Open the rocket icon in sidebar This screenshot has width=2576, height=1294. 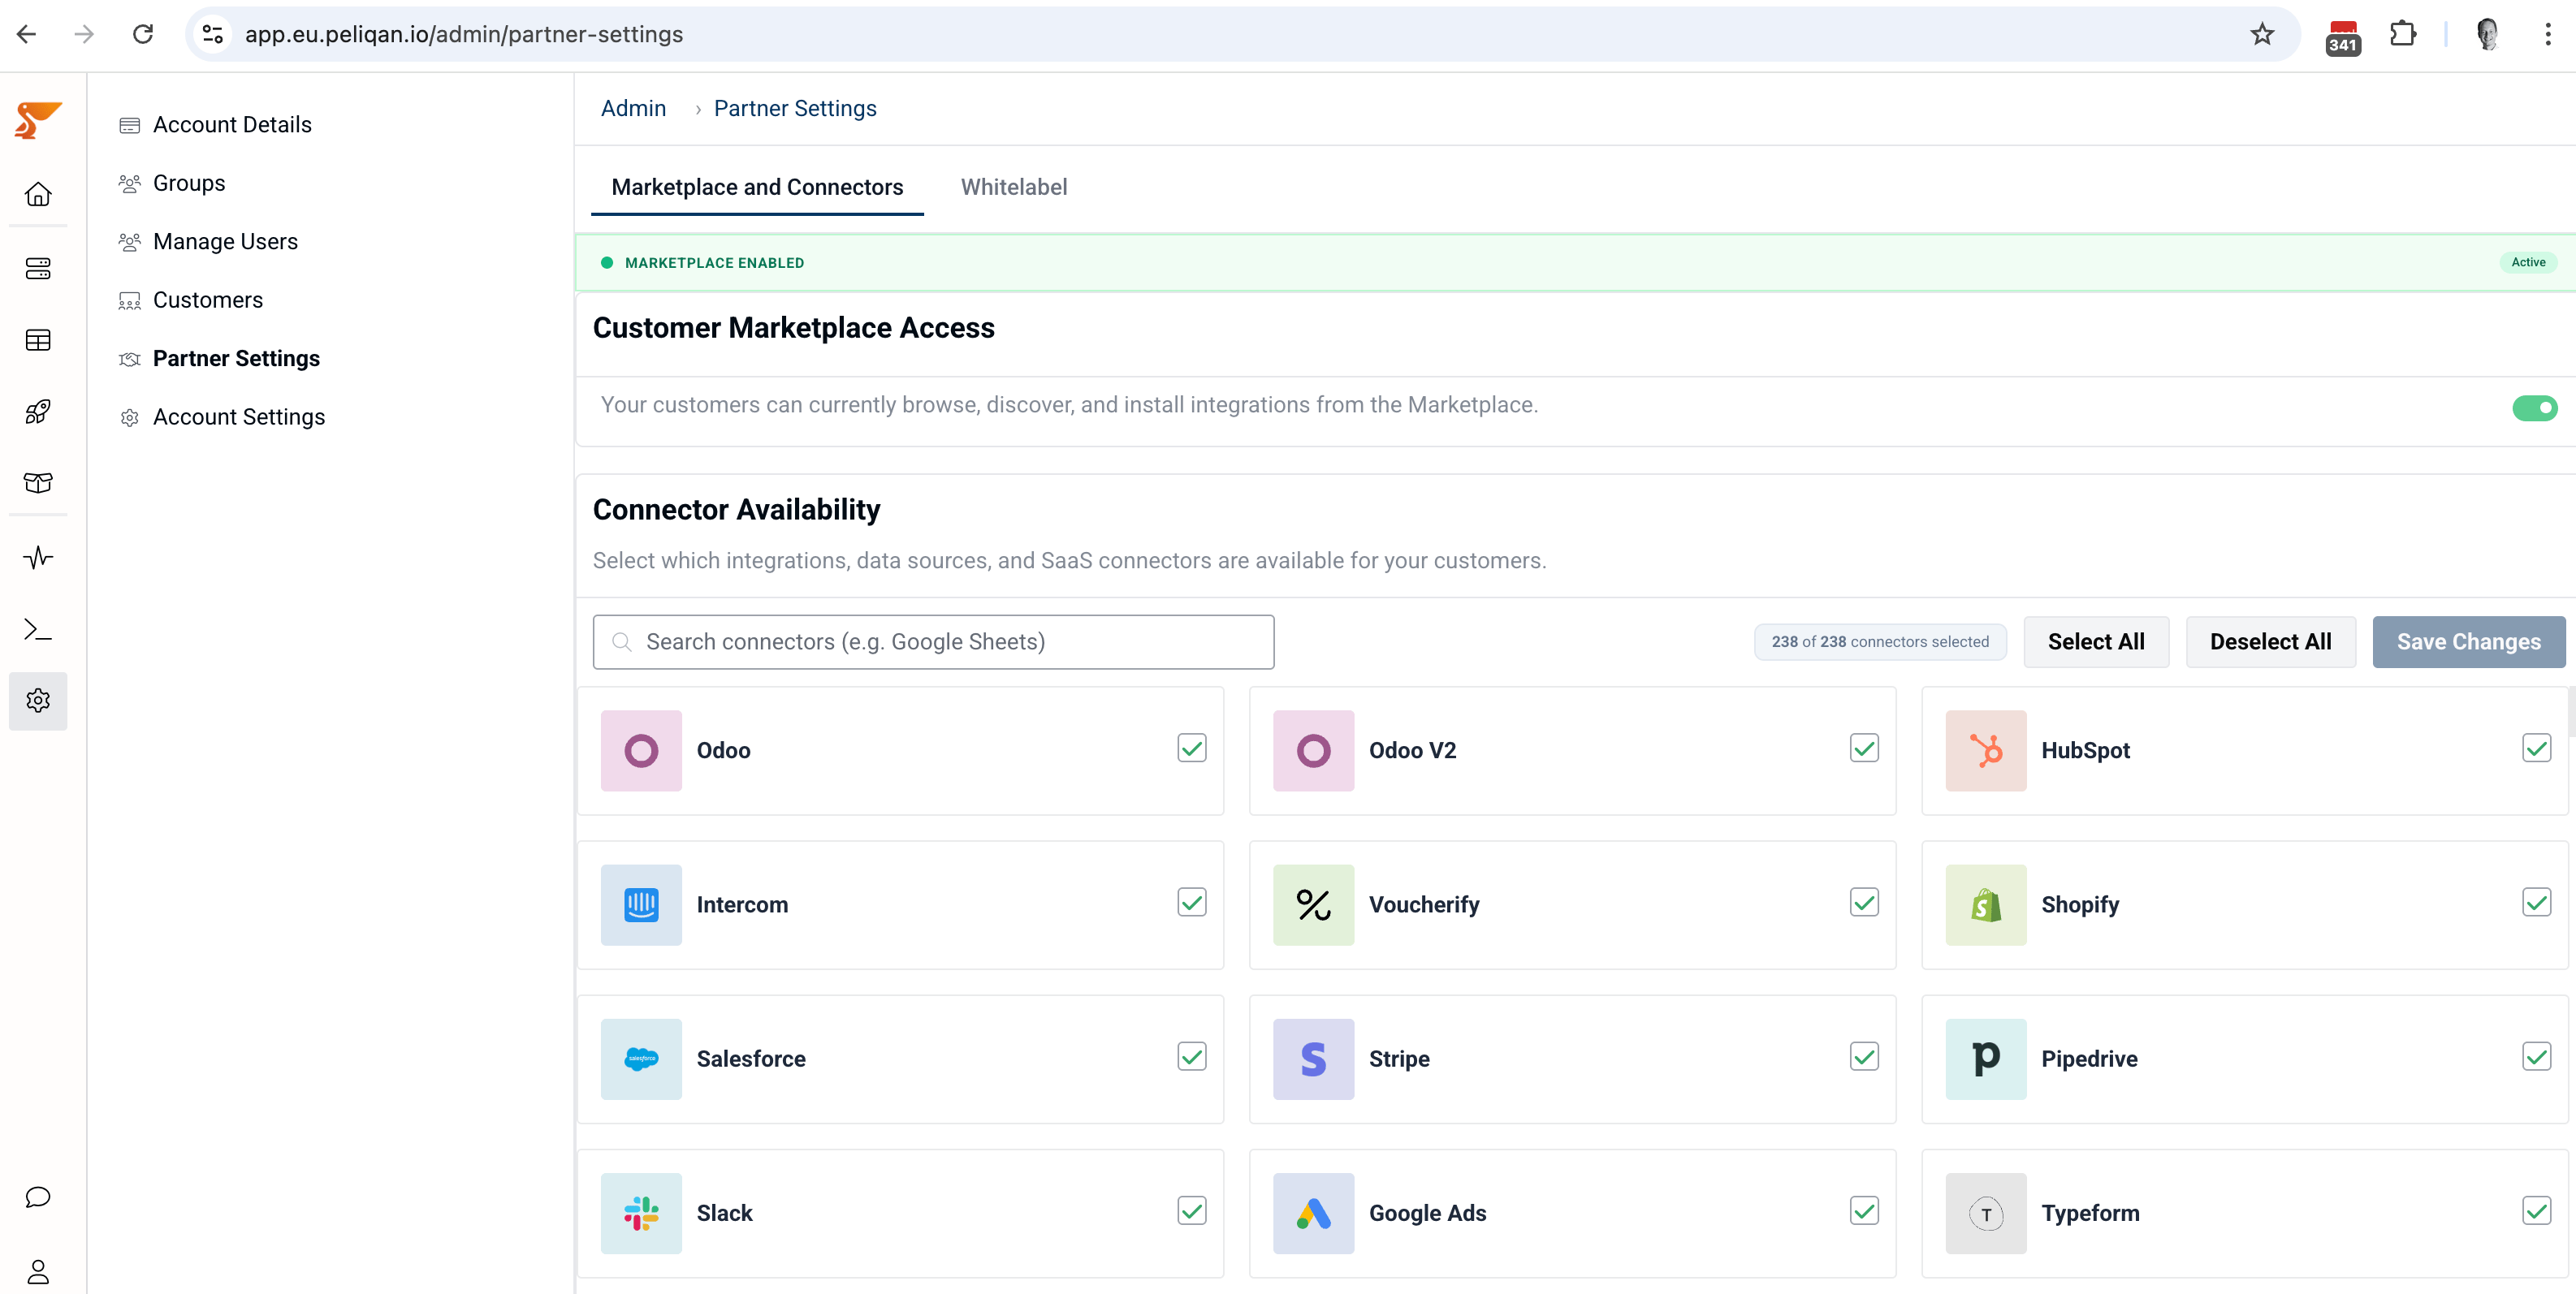coord(38,411)
